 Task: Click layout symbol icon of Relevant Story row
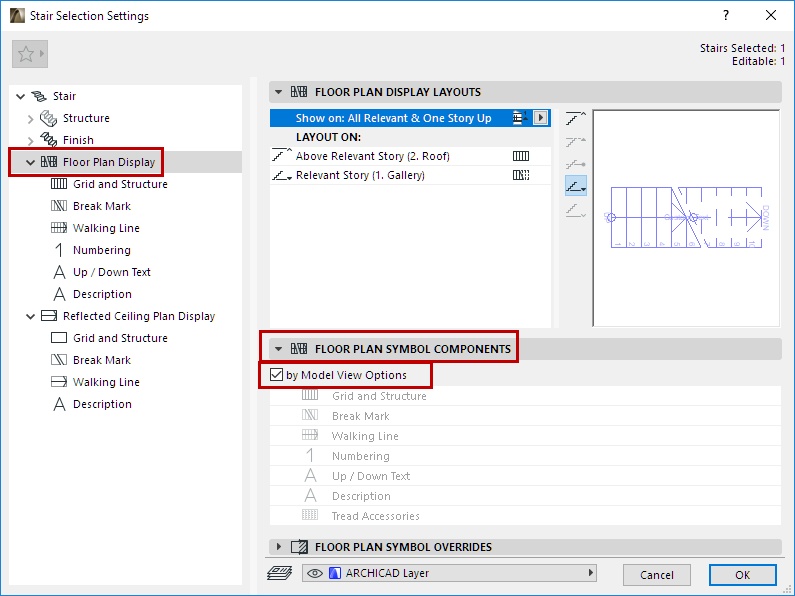coord(521,175)
